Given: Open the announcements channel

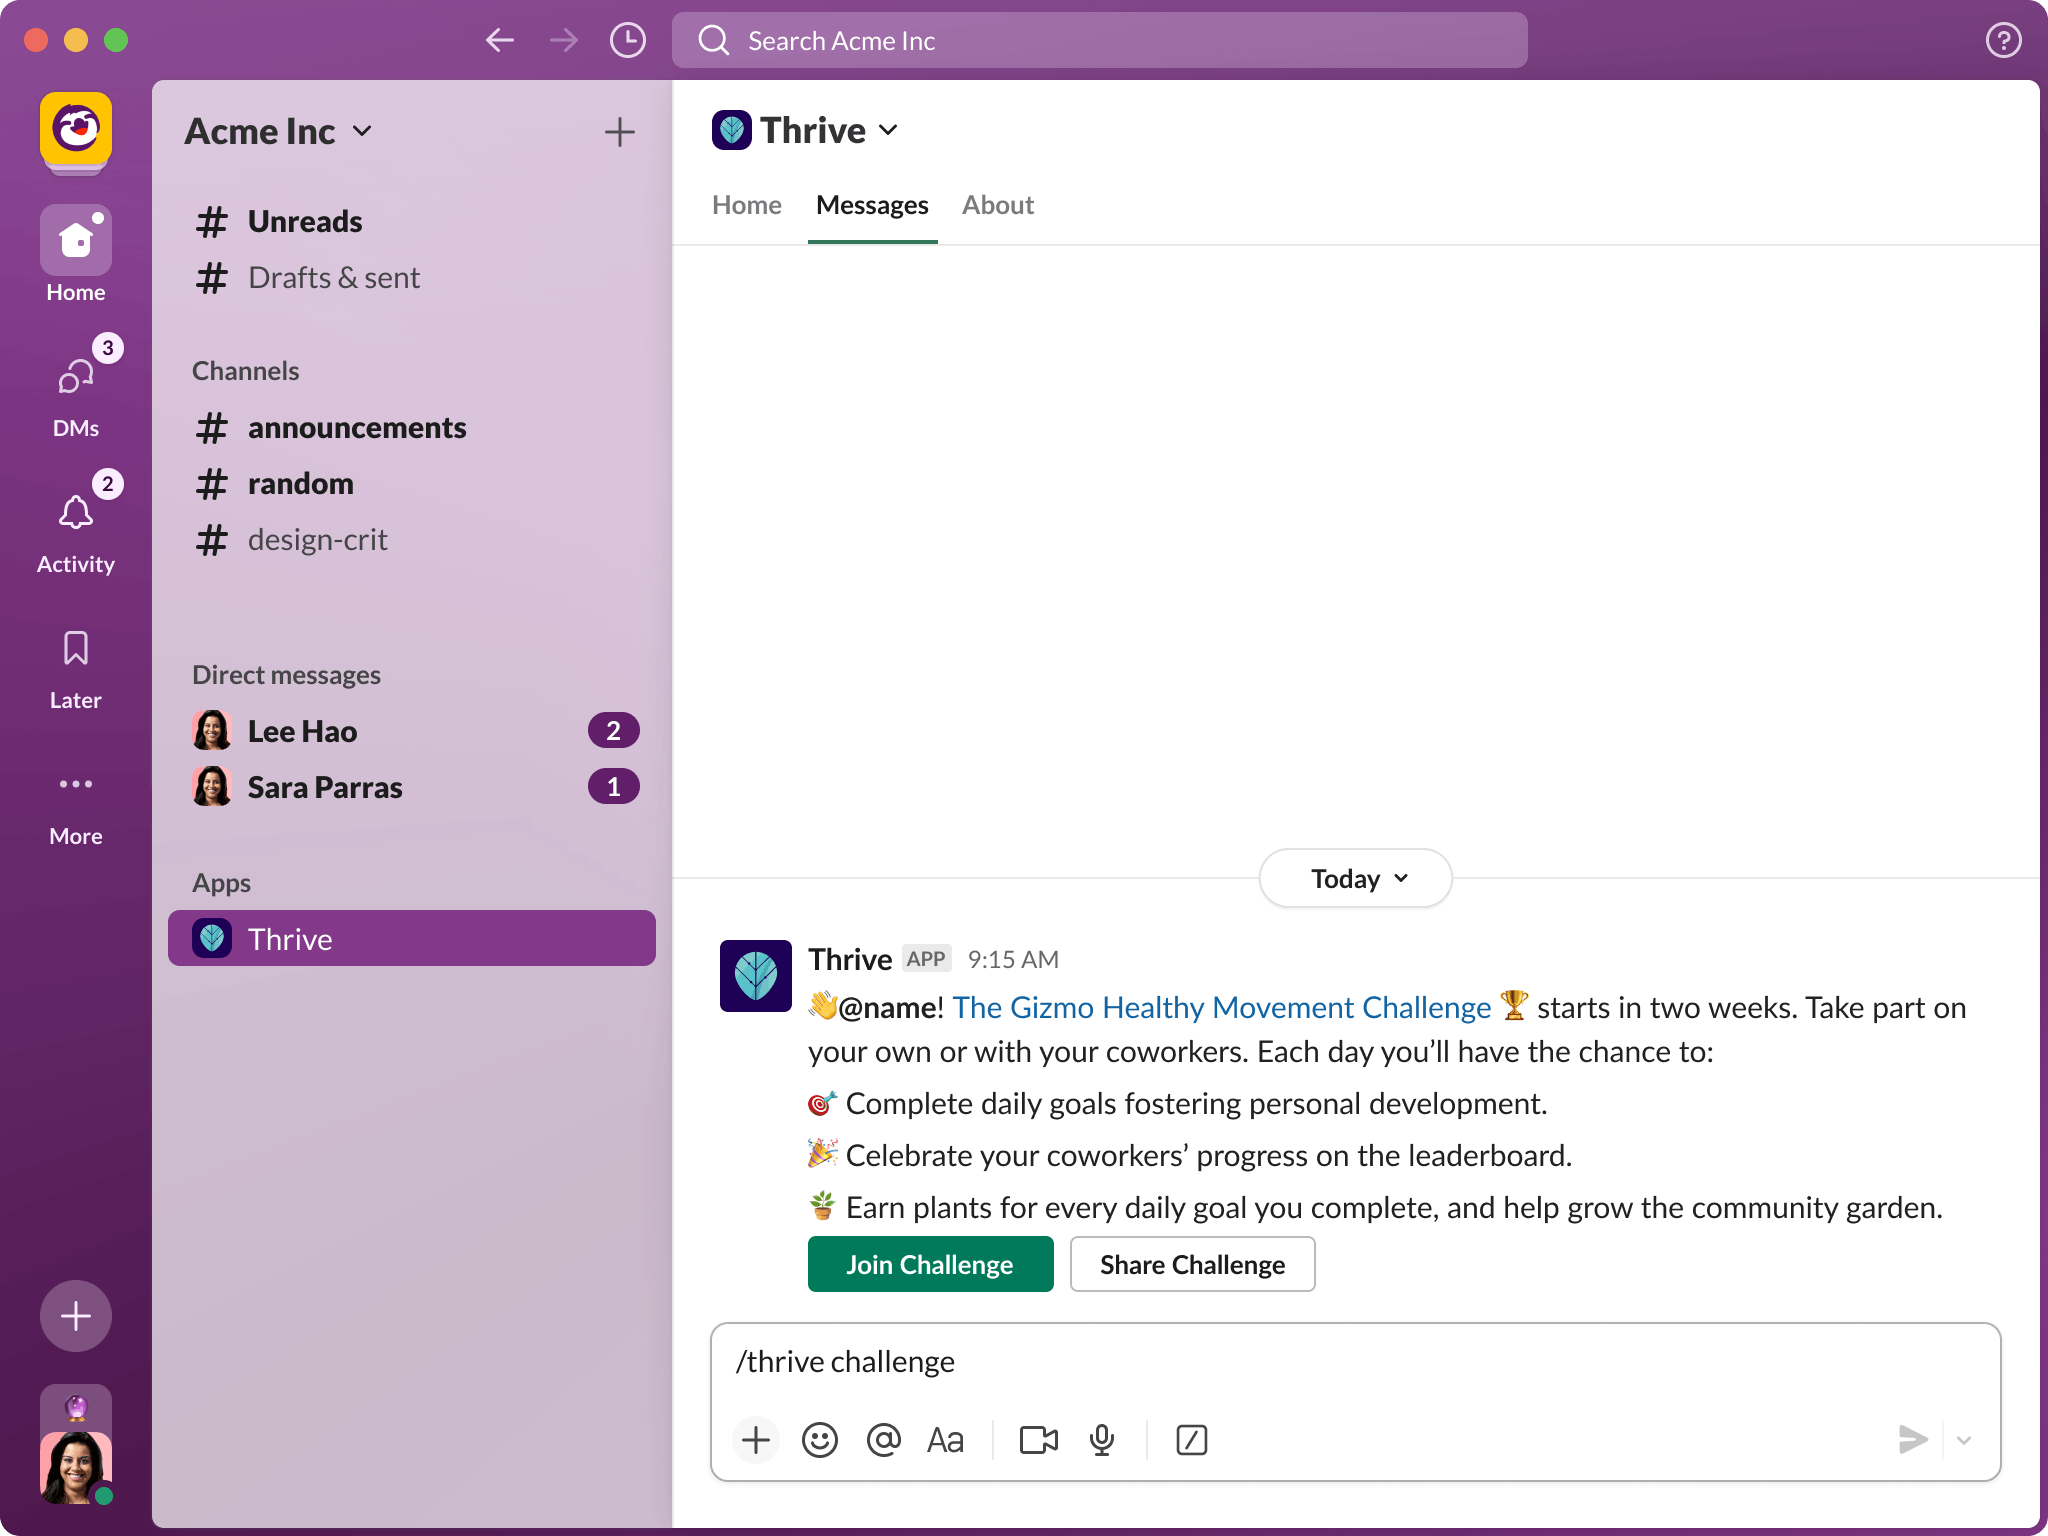Looking at the screenshot, I should click(412, 427).
